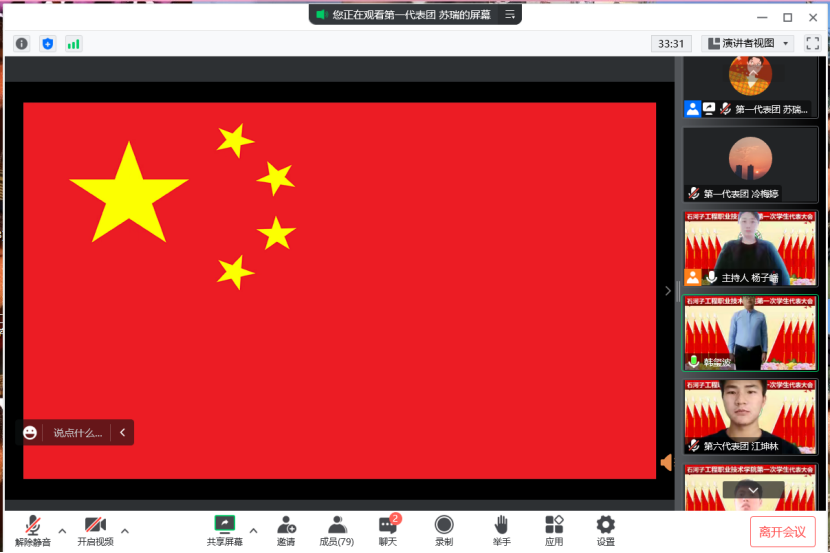
Task: Expand audio options arrow beside mute
Action: 62,530
